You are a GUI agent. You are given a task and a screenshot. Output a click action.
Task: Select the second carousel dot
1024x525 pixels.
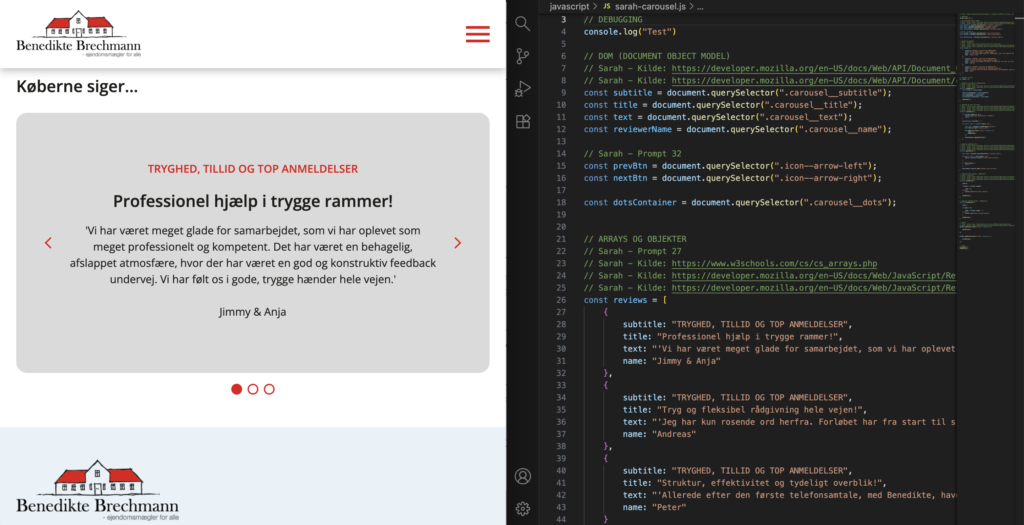pyautogui.click(x=253, y=389)
